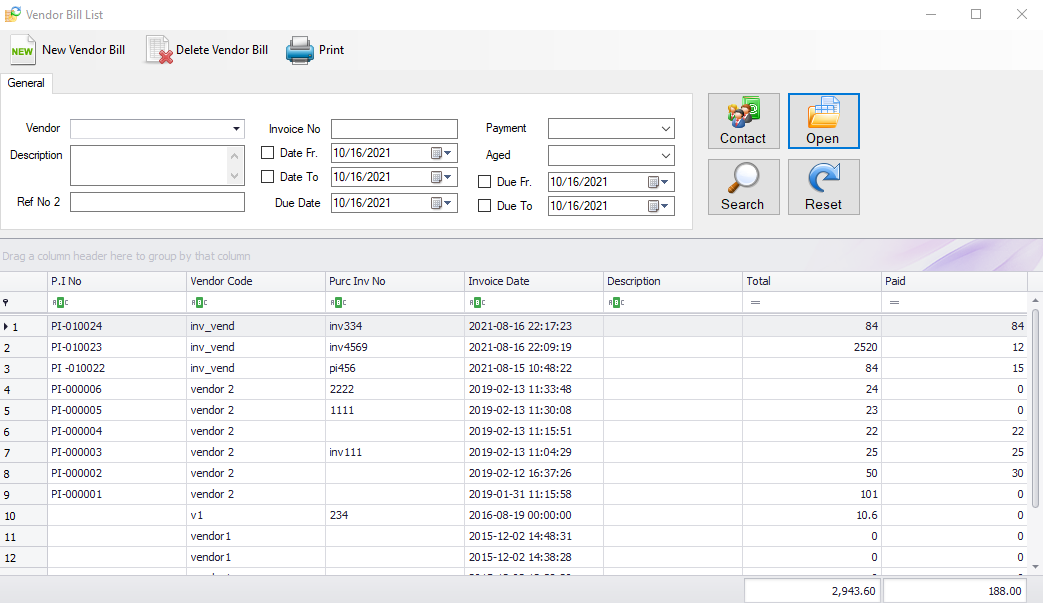This screenshot has height=603, width=1043.
Task: Click the Ref No 2 input field
Action: tap(158, 202)
